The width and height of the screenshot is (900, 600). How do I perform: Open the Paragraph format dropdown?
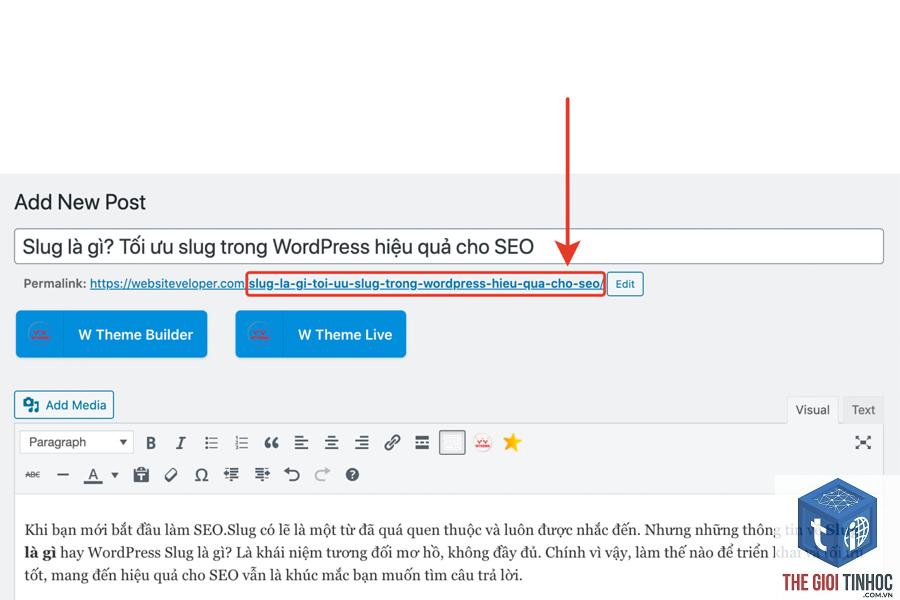tap(77, 442)
